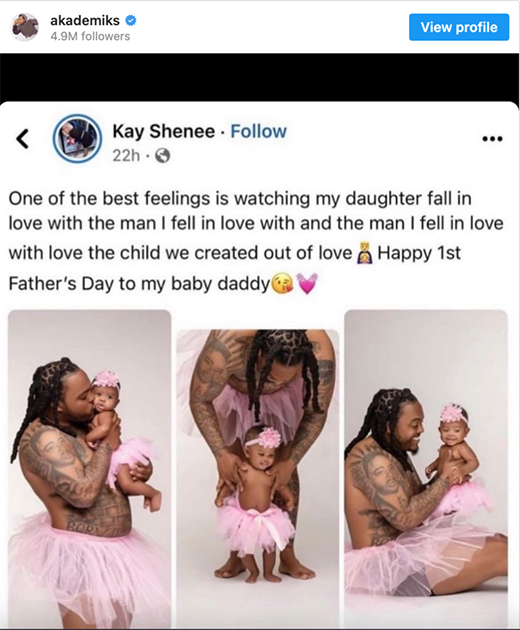The width and height of the screenshot is (520, 630).
Task: Click the blue verified badge
Action: tap(131, 20)
